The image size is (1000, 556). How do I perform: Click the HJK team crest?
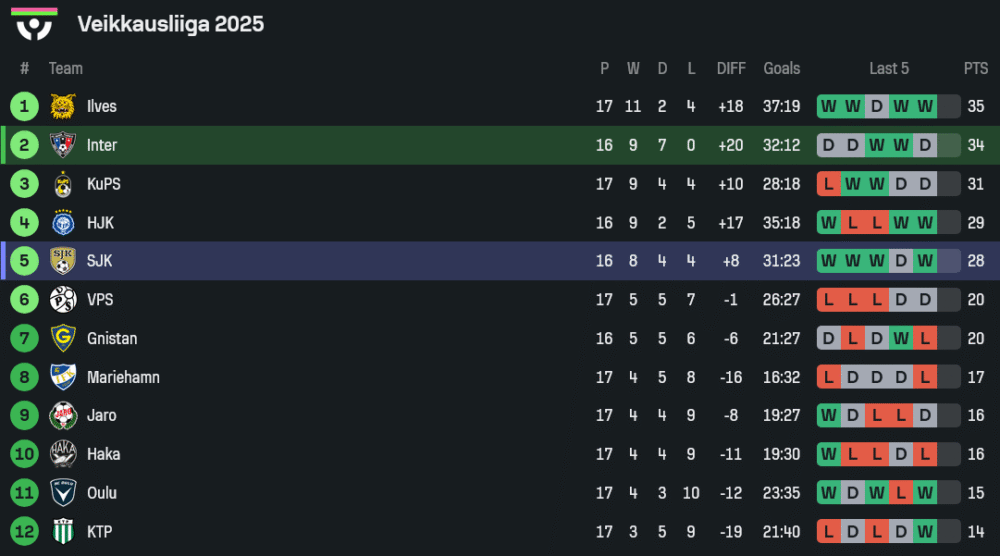(63, 223)
